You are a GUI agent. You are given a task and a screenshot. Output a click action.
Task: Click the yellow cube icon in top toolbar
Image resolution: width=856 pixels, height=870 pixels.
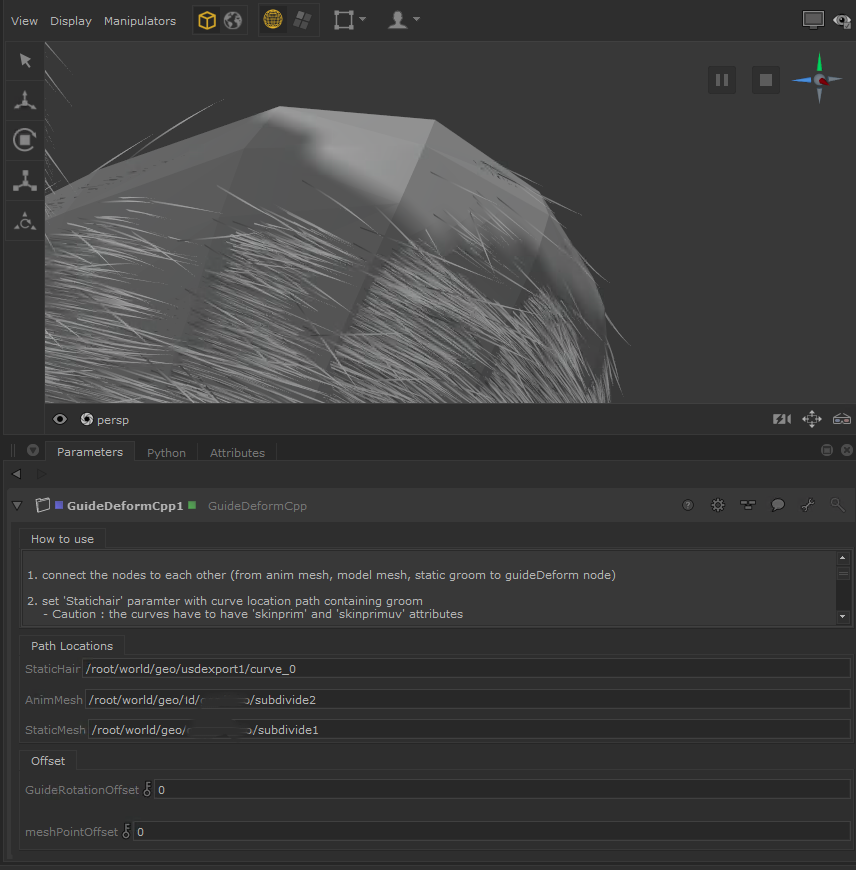point(207,20)
